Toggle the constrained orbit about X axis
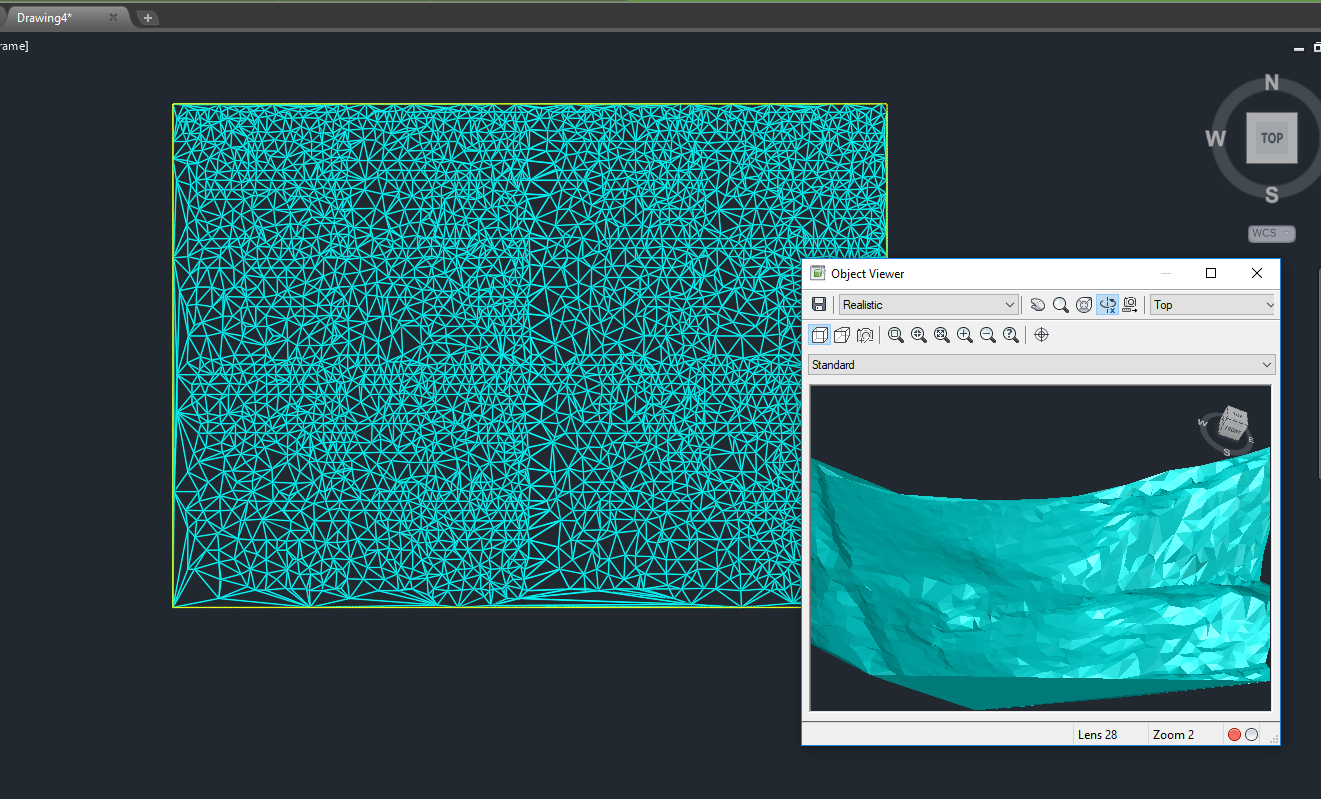This screenshot has height=799, width=1321. (1107, 305)
